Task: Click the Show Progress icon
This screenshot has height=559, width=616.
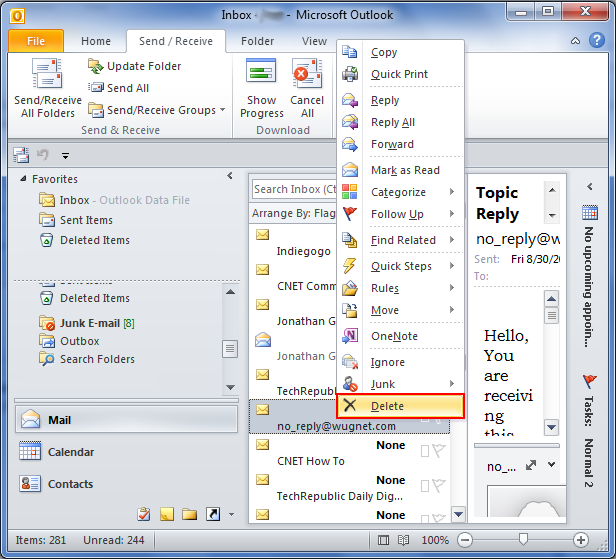Action: tap(261, 76)
